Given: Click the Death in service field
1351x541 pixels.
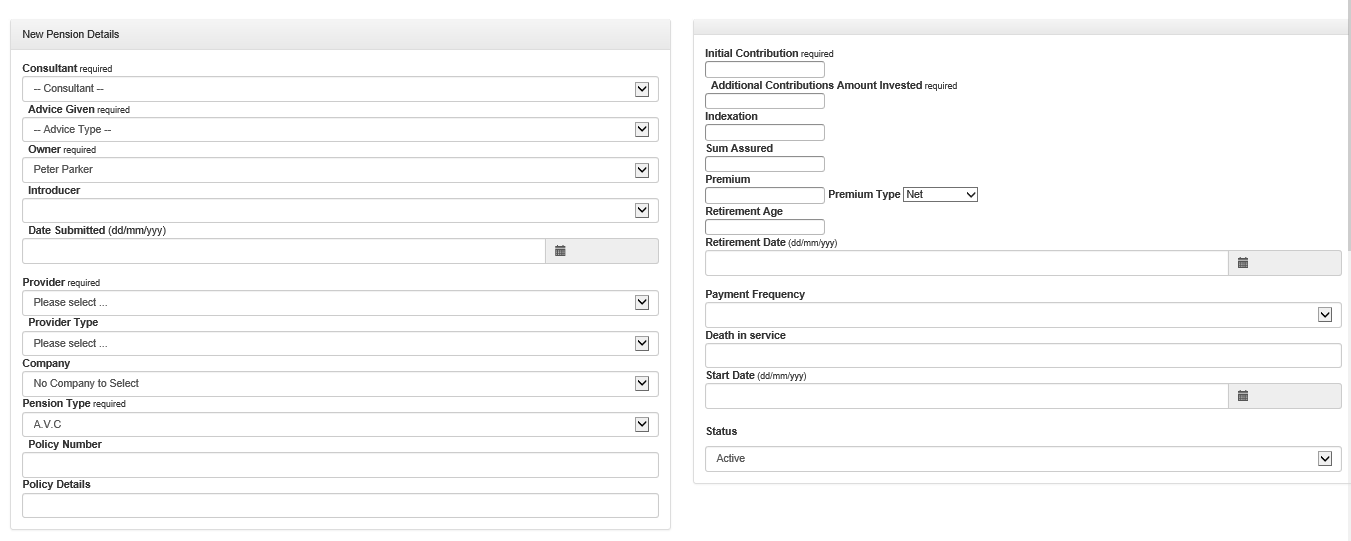Looking at the screenshot, I should [x=1023, y=356].
